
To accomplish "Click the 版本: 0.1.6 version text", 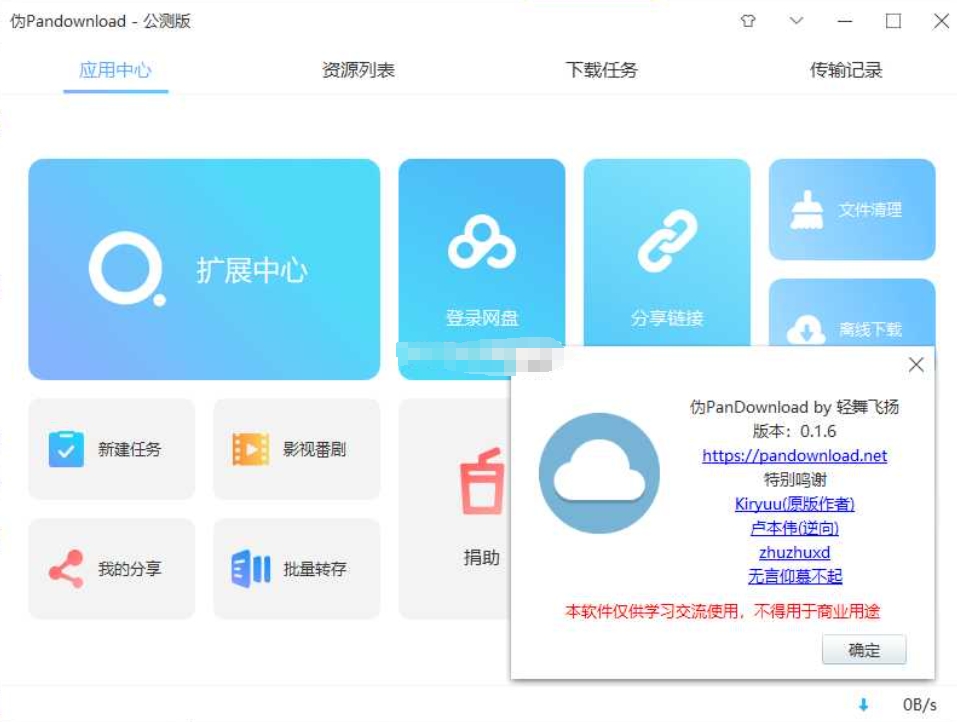I will (x=794, y=431).
